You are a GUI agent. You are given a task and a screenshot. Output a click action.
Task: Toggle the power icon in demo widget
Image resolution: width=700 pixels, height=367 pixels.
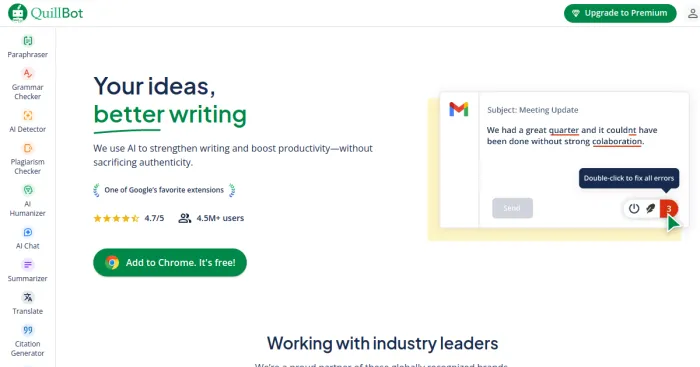tap(634, 209)
